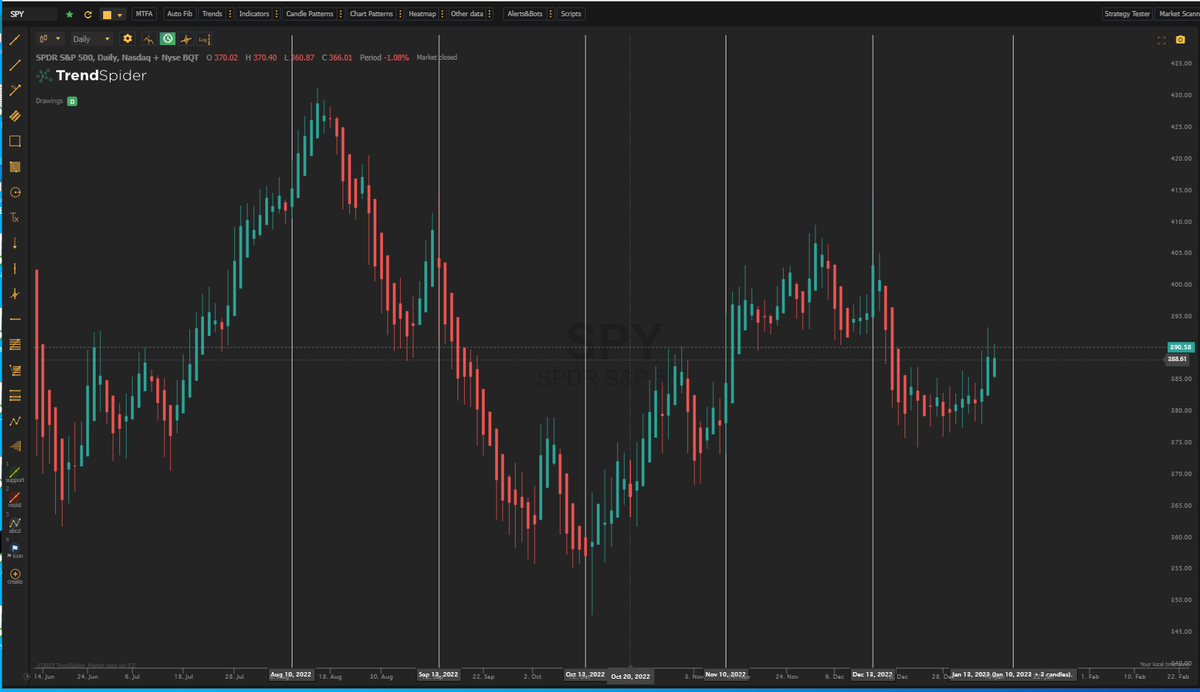Screen dimensions: 1200x692
Task: Select the Nov 10, 2022 date marker
Action: pos(725,675)
